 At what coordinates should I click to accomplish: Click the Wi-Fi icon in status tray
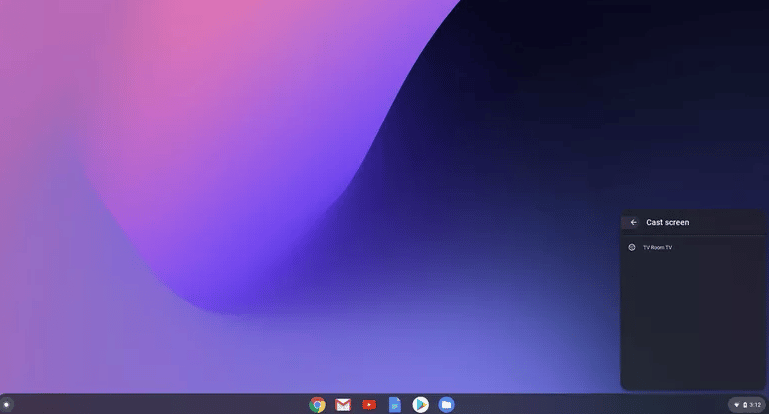pos(736,405)
